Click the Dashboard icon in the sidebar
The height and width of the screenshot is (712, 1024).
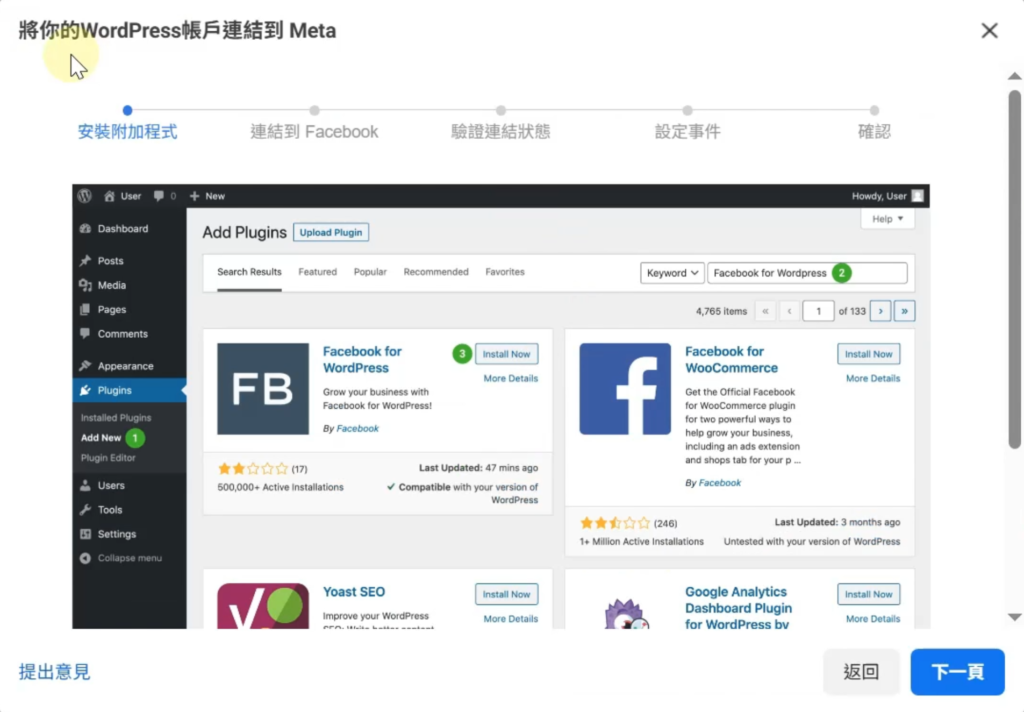pyautogui.click(x=85, y=229)
